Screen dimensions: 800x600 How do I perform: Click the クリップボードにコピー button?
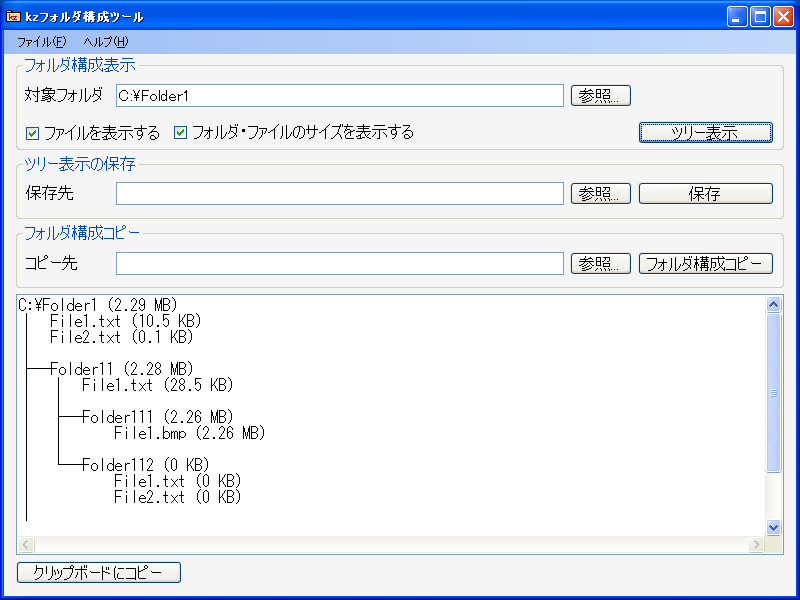tap(98, 572)
